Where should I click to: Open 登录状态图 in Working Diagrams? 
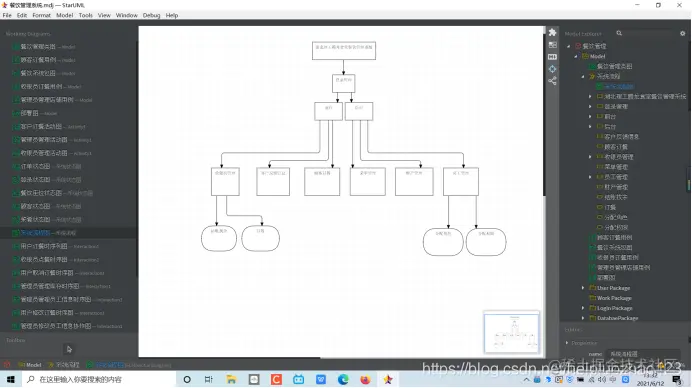click(x=35, y=180)
